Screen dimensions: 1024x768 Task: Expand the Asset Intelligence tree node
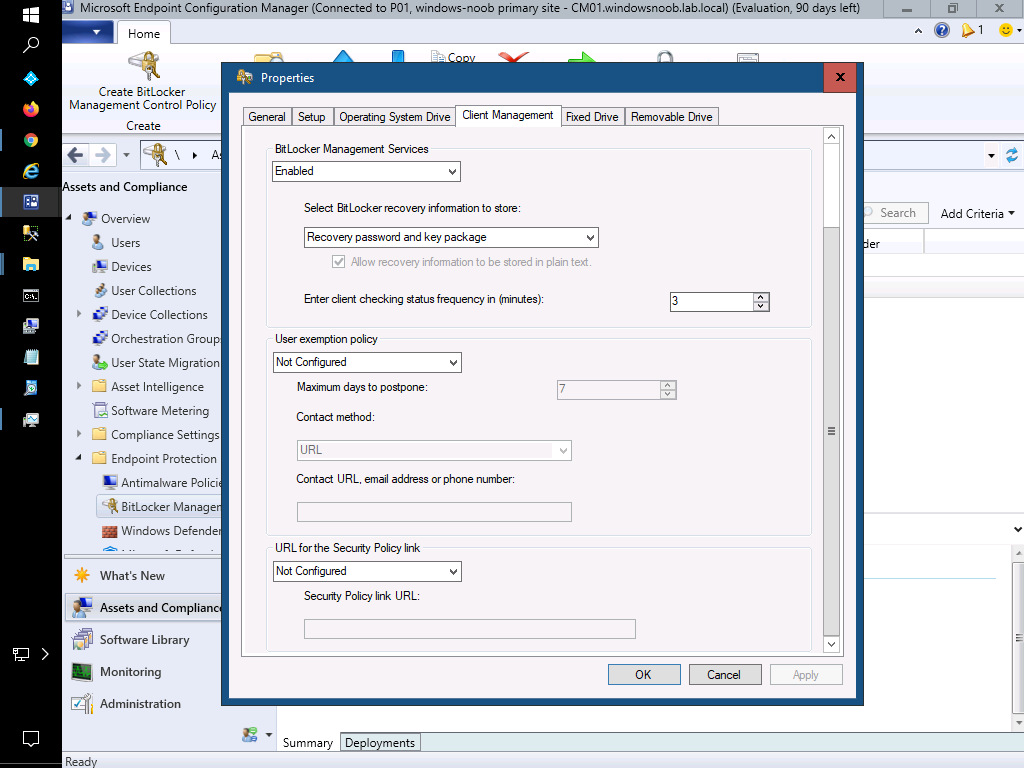click(x=79, y=386)
